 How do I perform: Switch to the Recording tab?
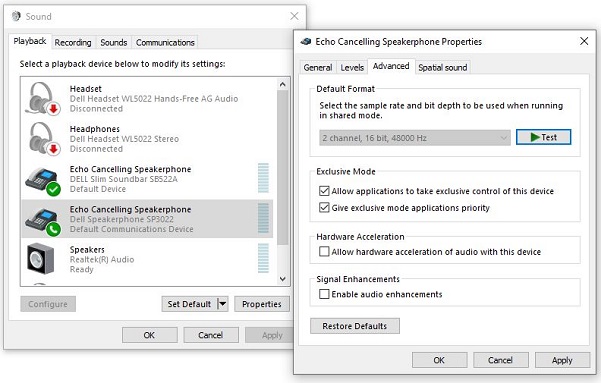tap(73, 43)
